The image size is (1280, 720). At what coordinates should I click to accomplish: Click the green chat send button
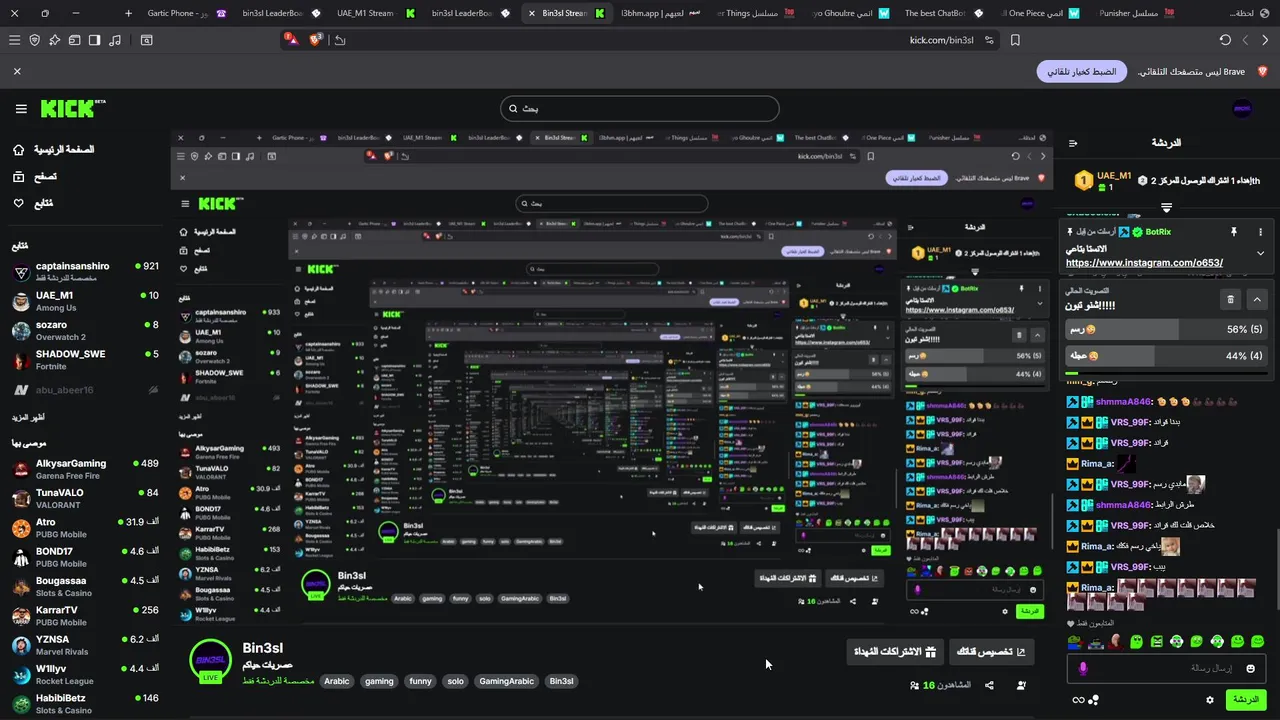tap(1246, 700)
